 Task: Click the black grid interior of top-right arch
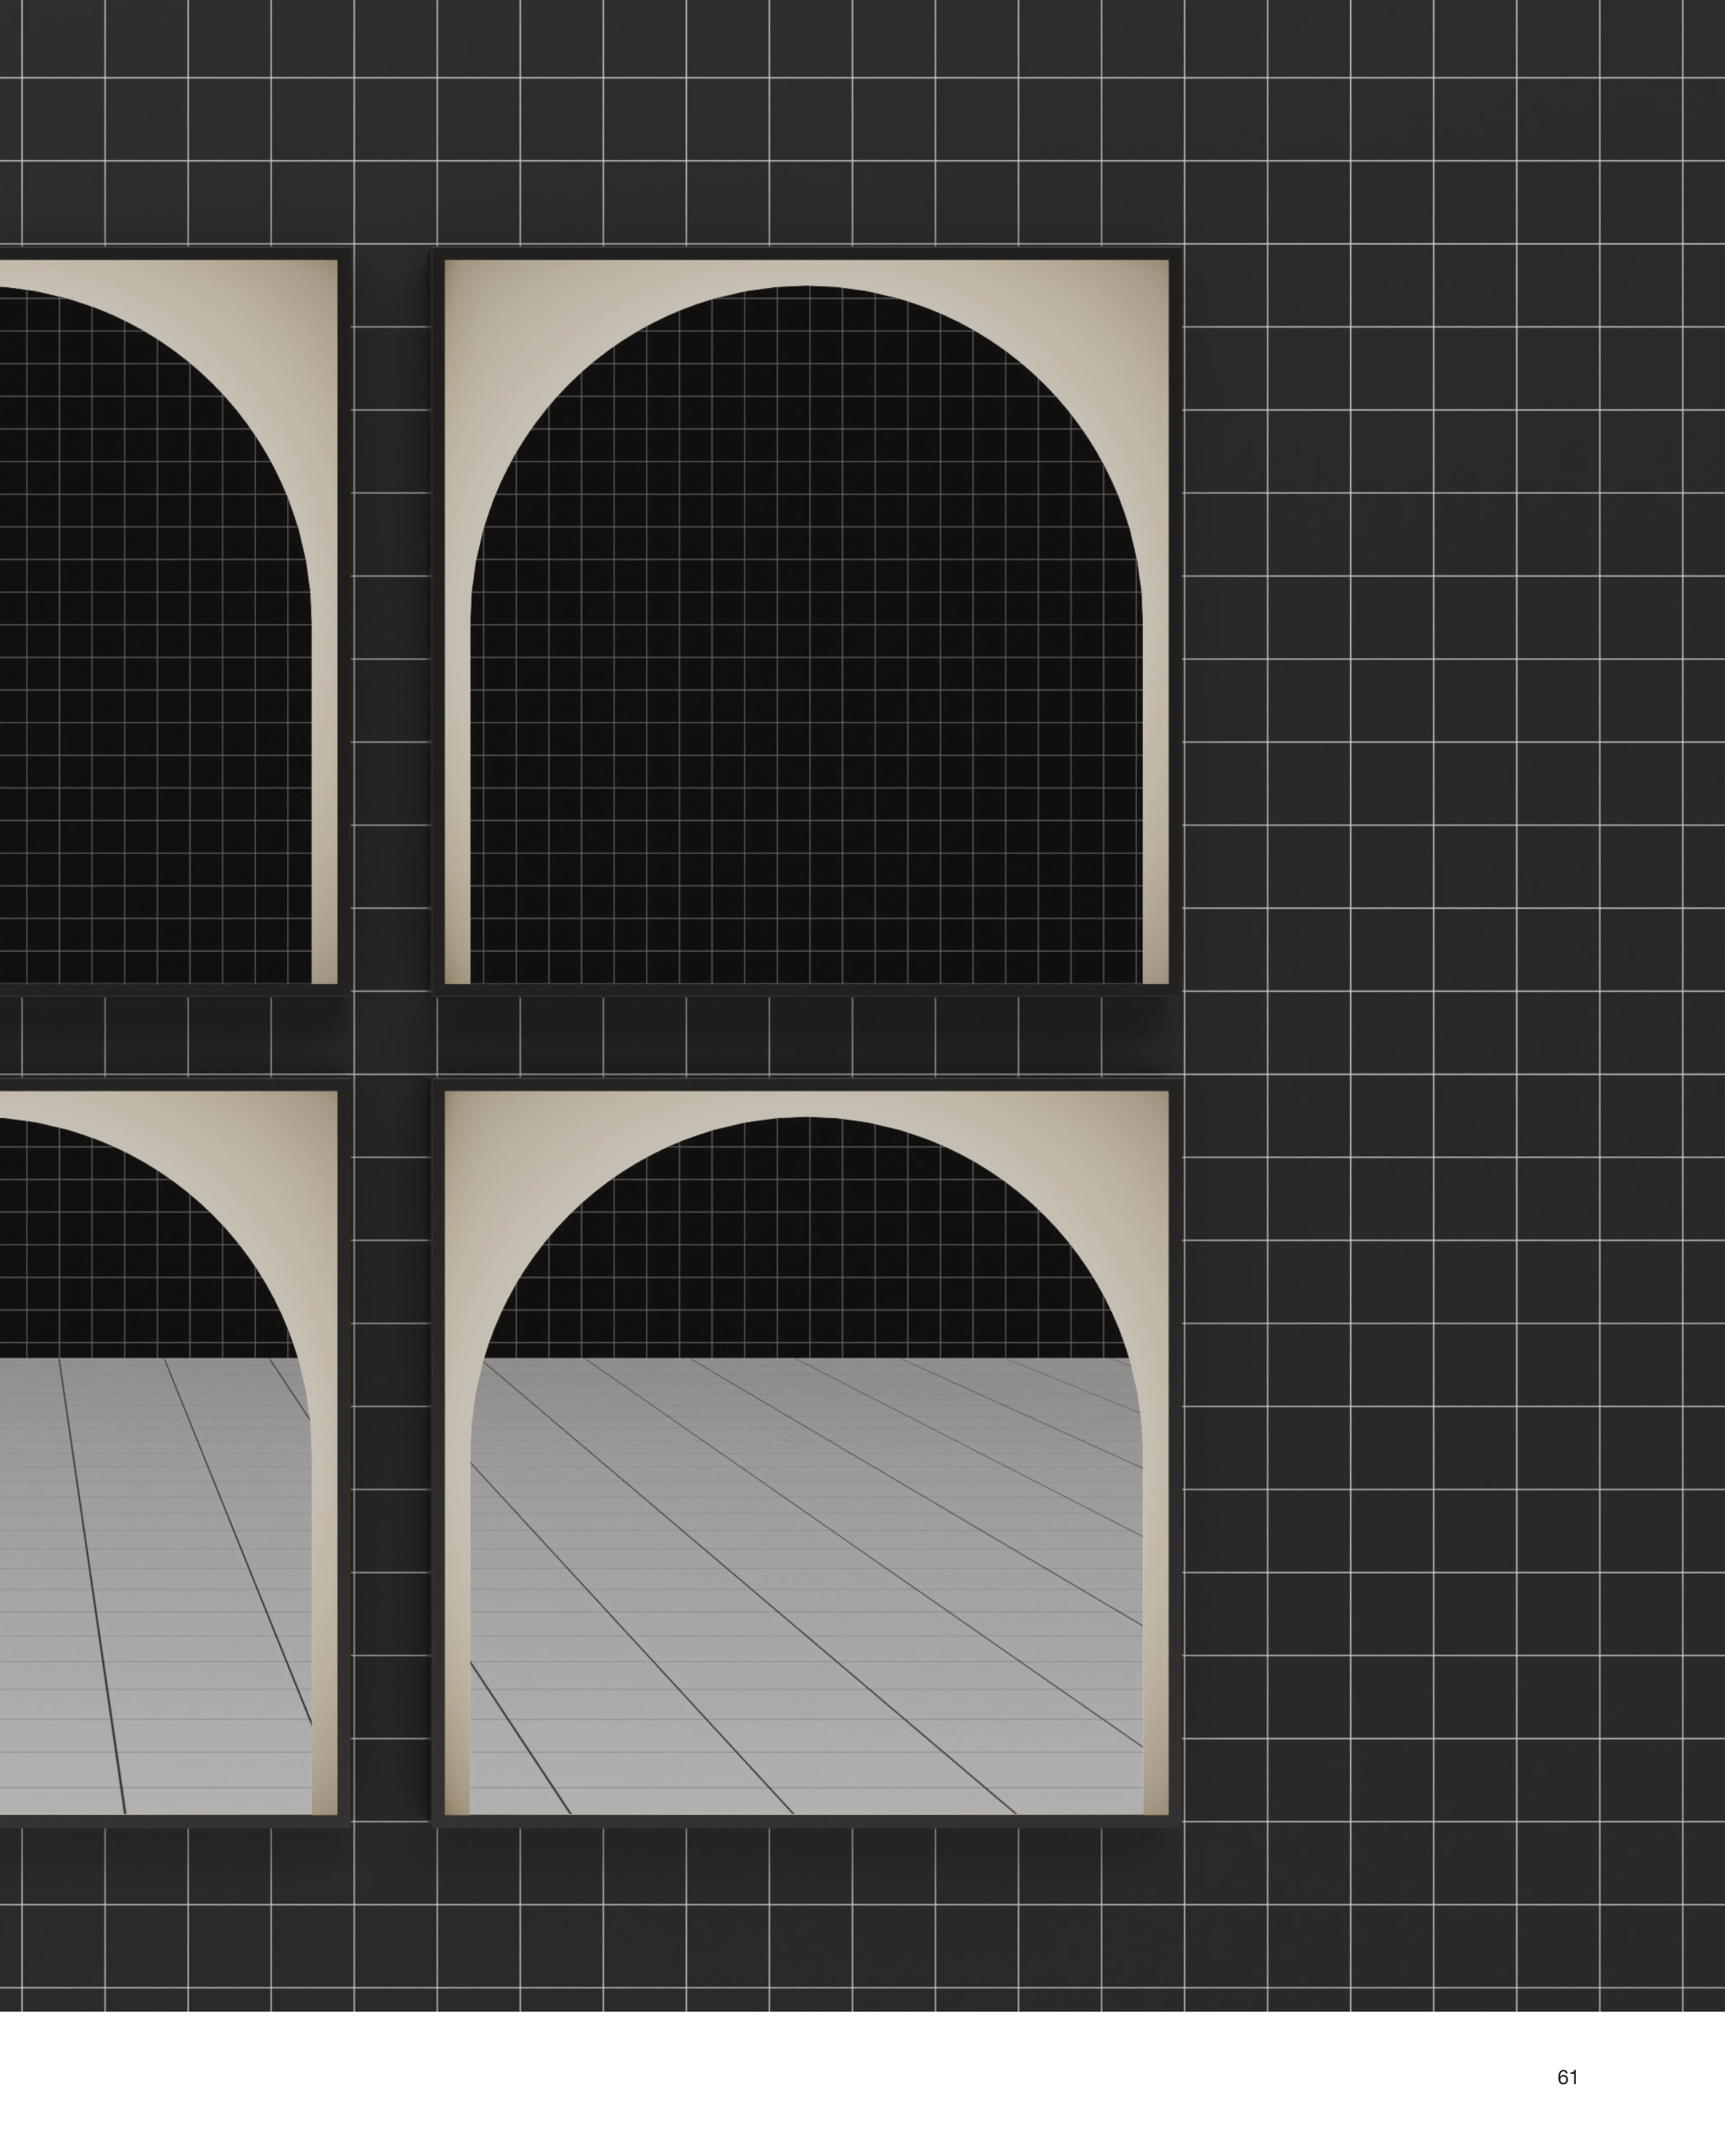806,650
